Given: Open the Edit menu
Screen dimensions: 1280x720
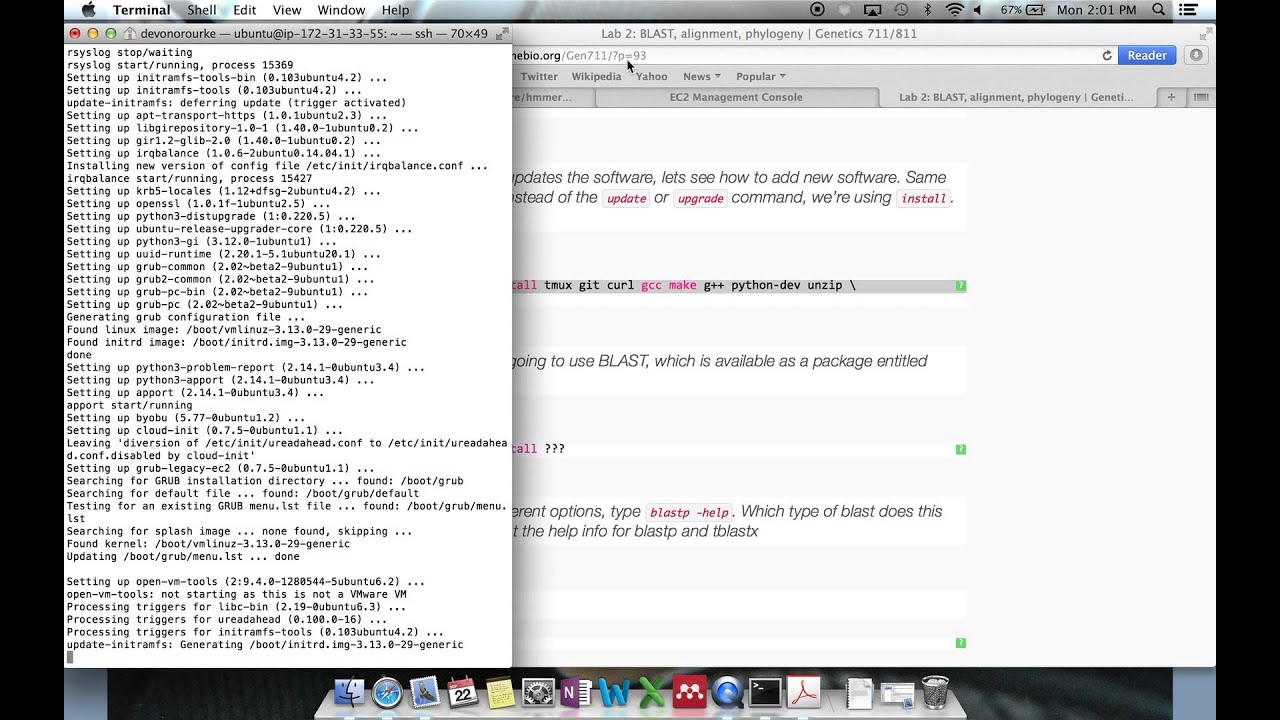Looking at the screenshot, I should click(x=244, y=10).
